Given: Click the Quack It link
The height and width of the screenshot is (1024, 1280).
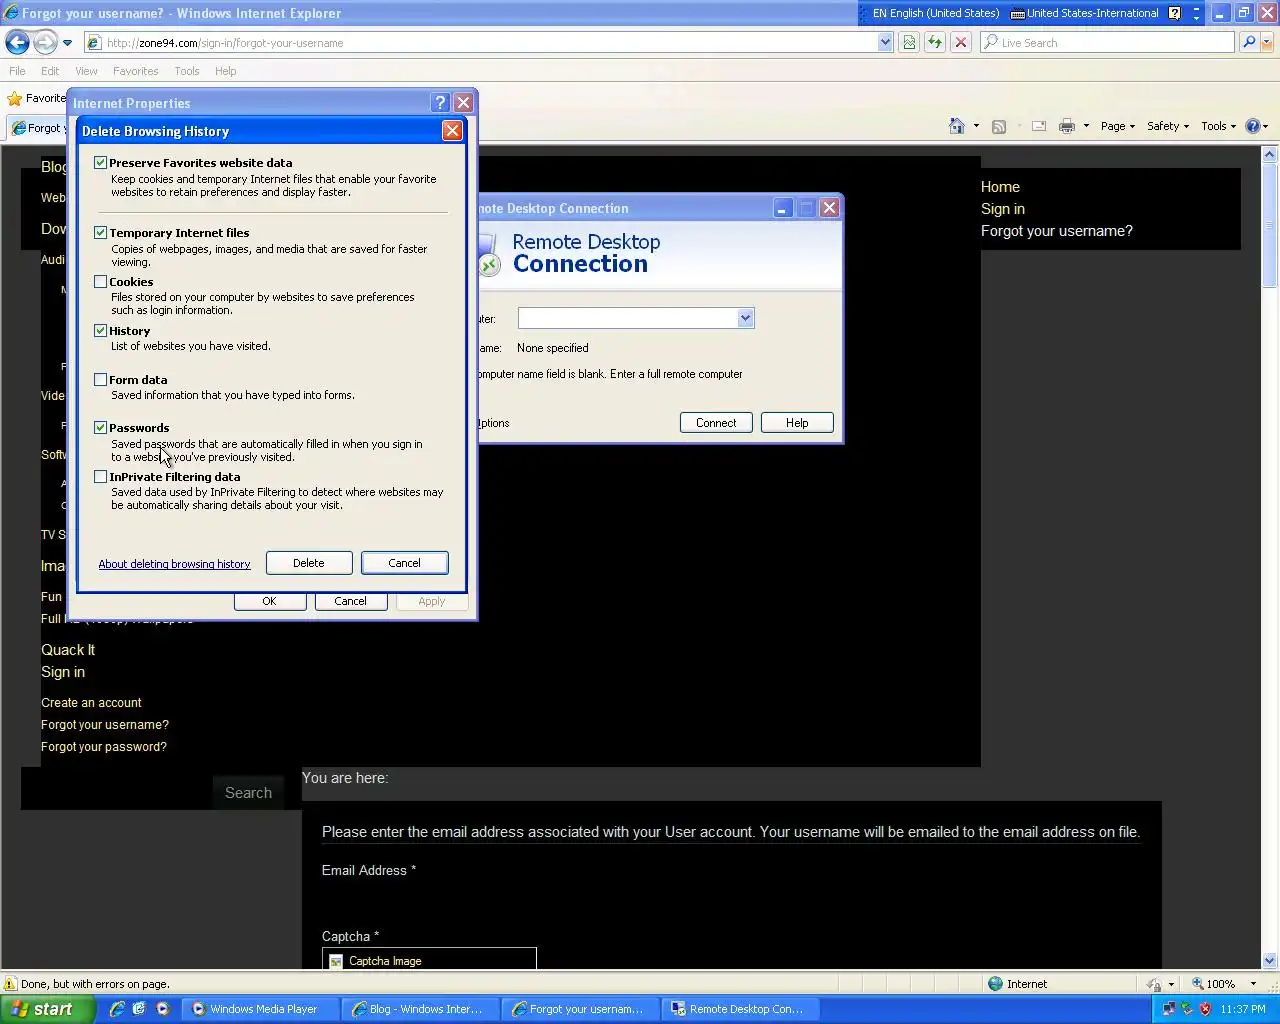Looking at the screenshot, I should point(68,650).
